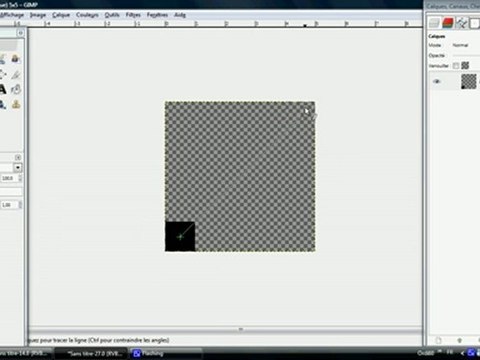480x360 pixels.
Task: Toggle layer visibility eye icon
Action: point(437,82)
